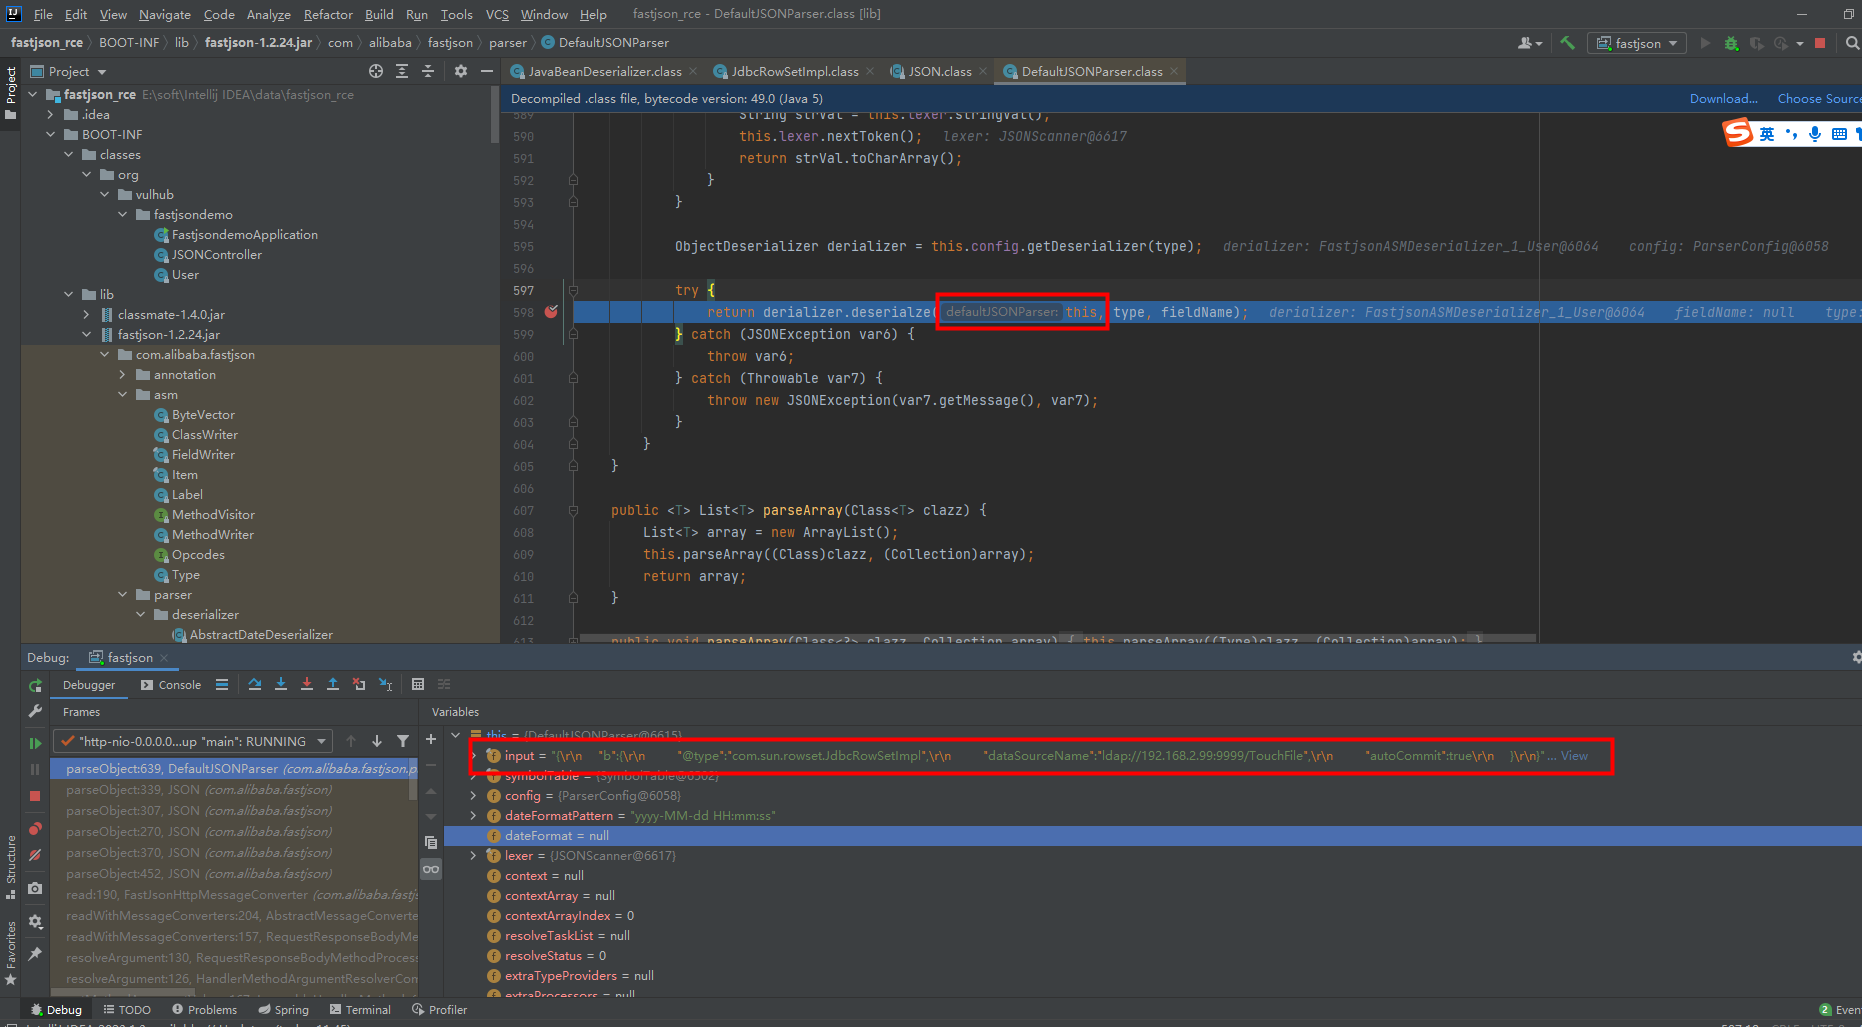Open the Refactor menu

[328, 14]
